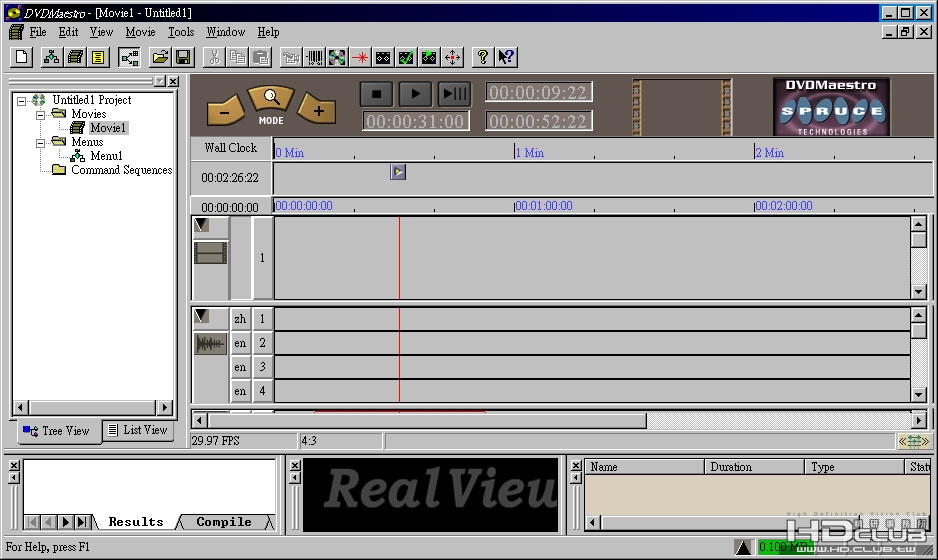Select Movie1 in the project tree

tap(108, 127)
